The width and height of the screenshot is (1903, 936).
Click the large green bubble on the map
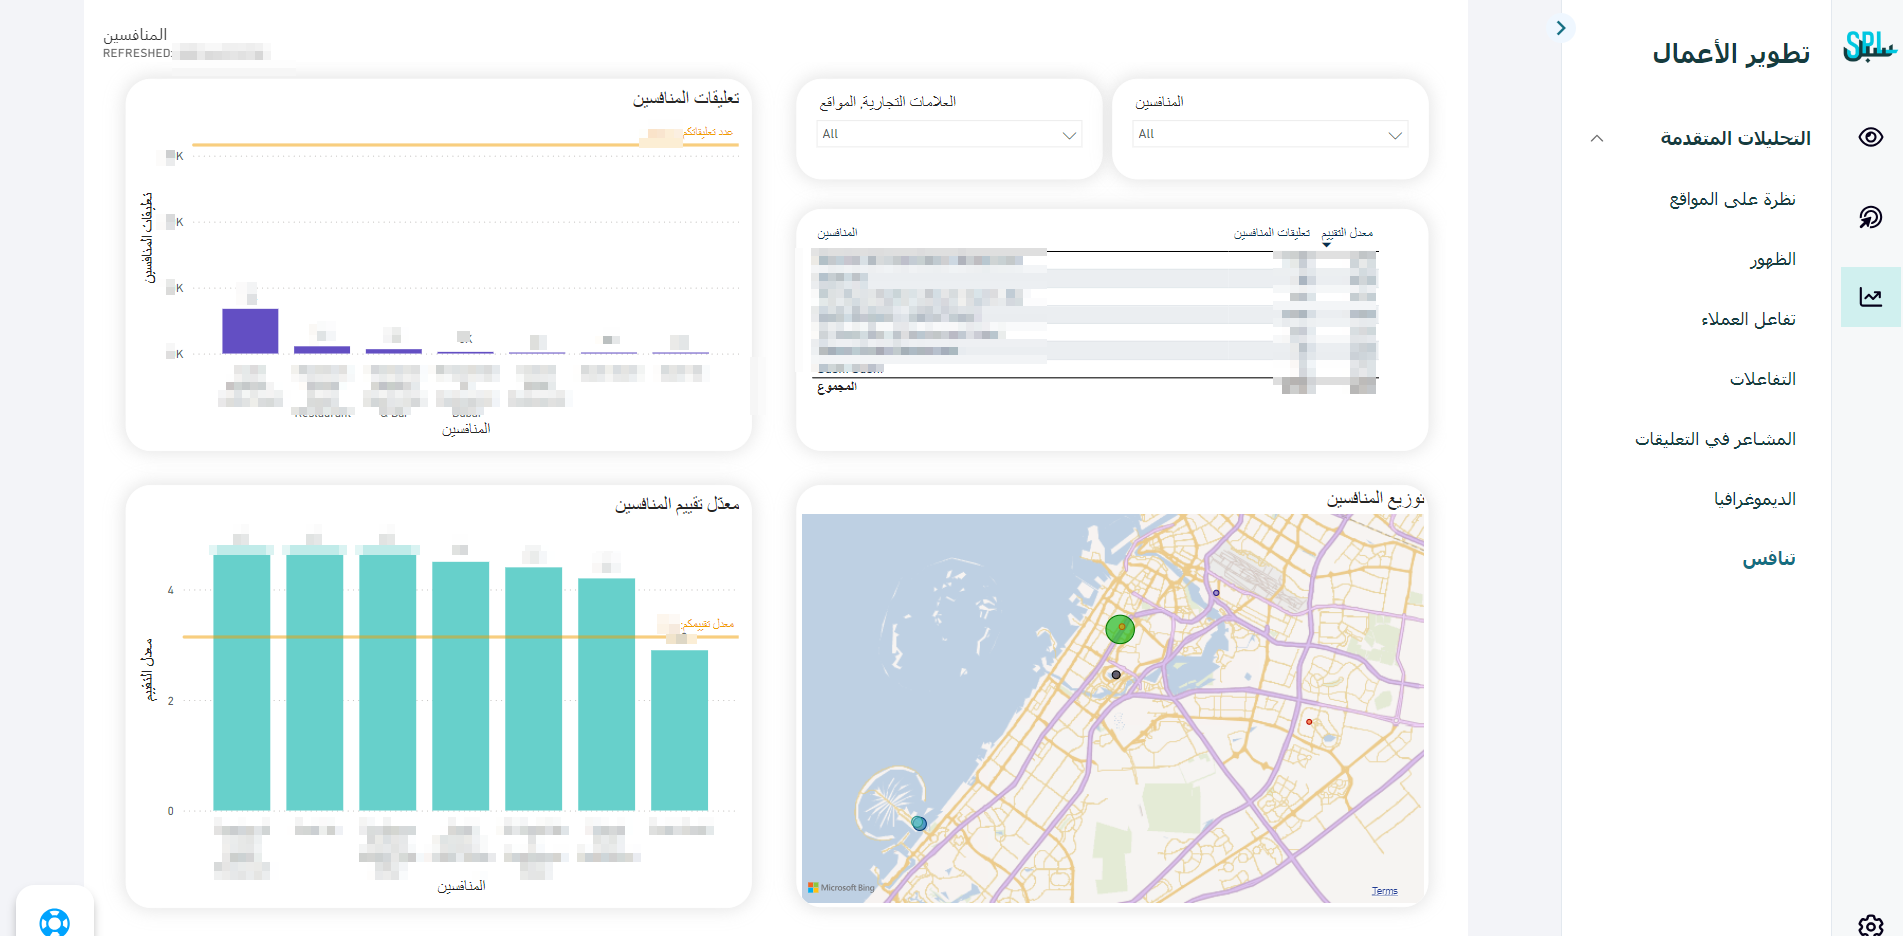1120,629
